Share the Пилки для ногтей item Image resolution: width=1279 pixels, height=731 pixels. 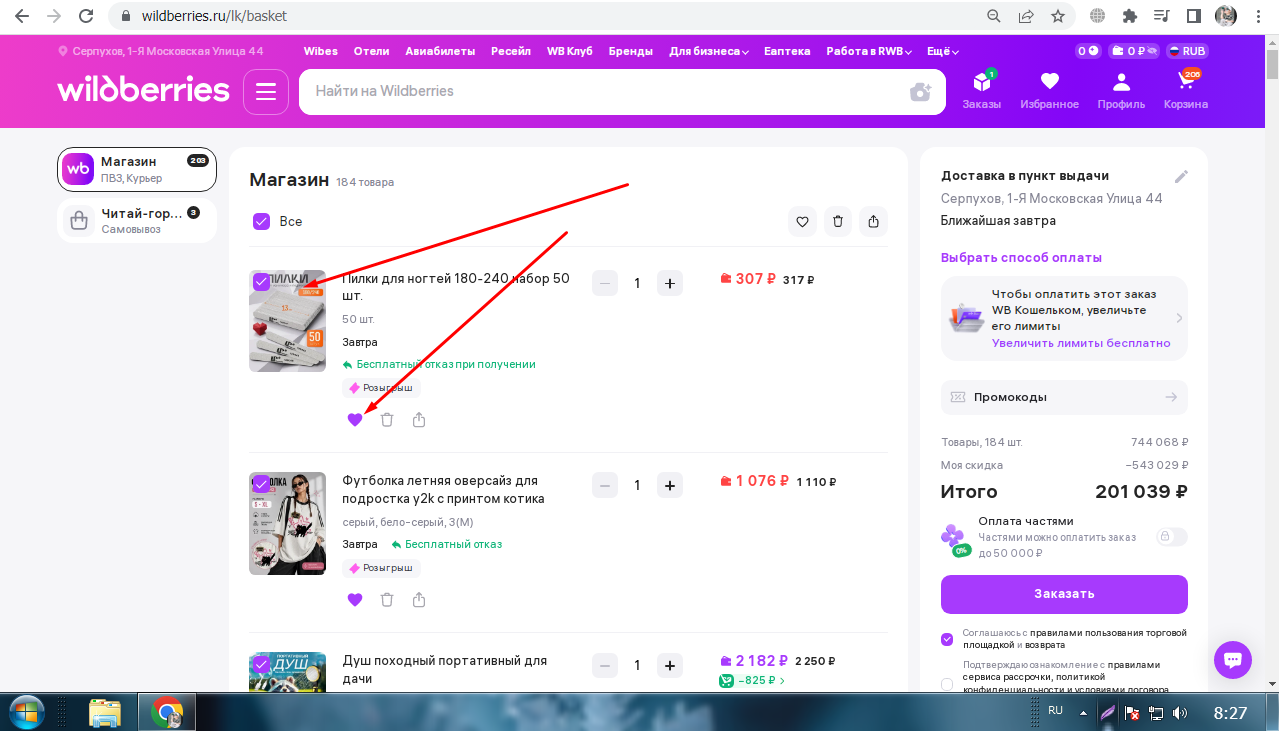(x=419, y=420)
